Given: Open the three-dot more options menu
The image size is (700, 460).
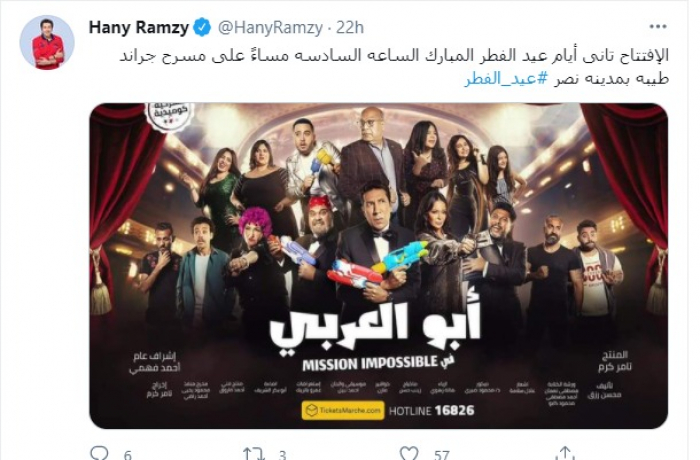Looking at the screenshot, I should tap(658, 27).
